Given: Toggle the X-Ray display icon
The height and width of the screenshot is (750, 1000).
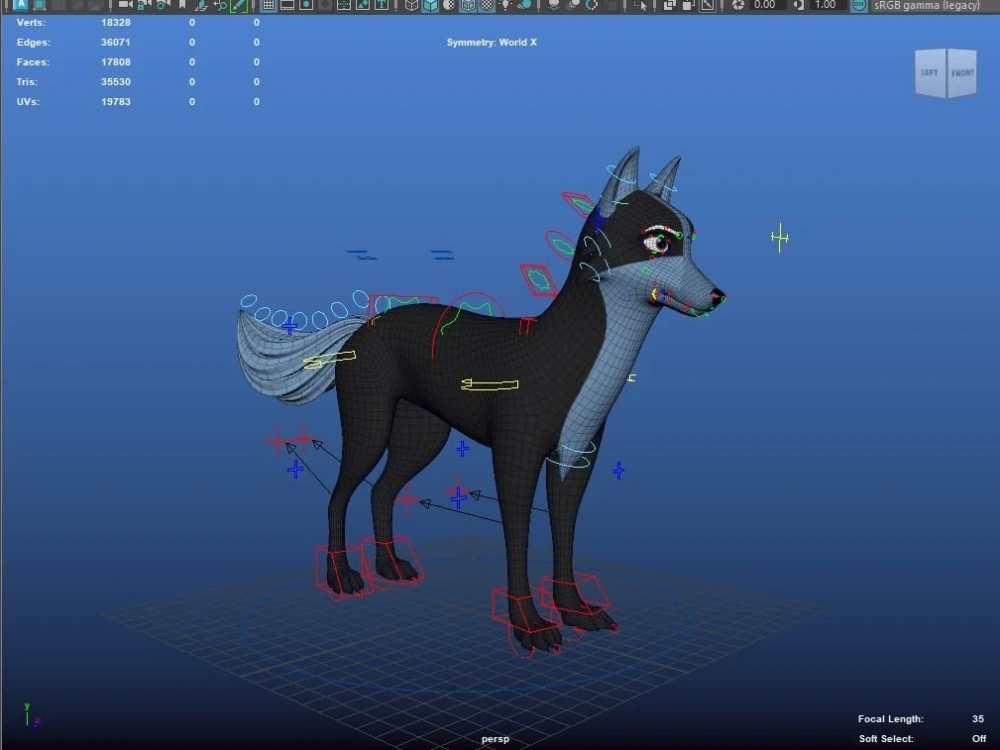Looking at the screenshot, I should point(670,4).
